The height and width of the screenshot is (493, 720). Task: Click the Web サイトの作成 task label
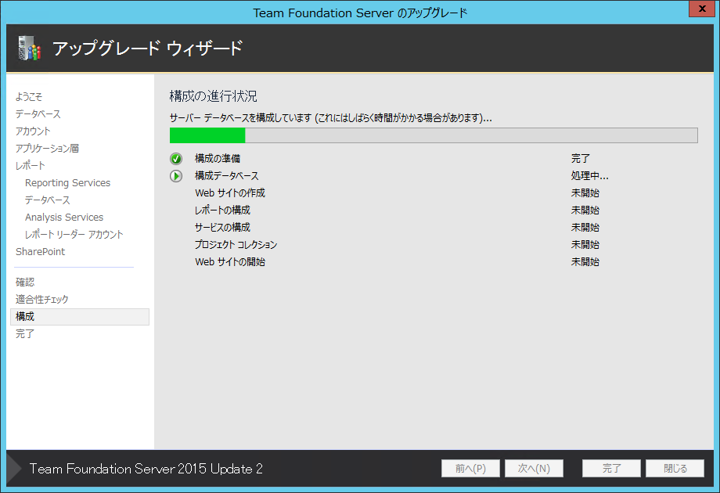click(230, 193)
